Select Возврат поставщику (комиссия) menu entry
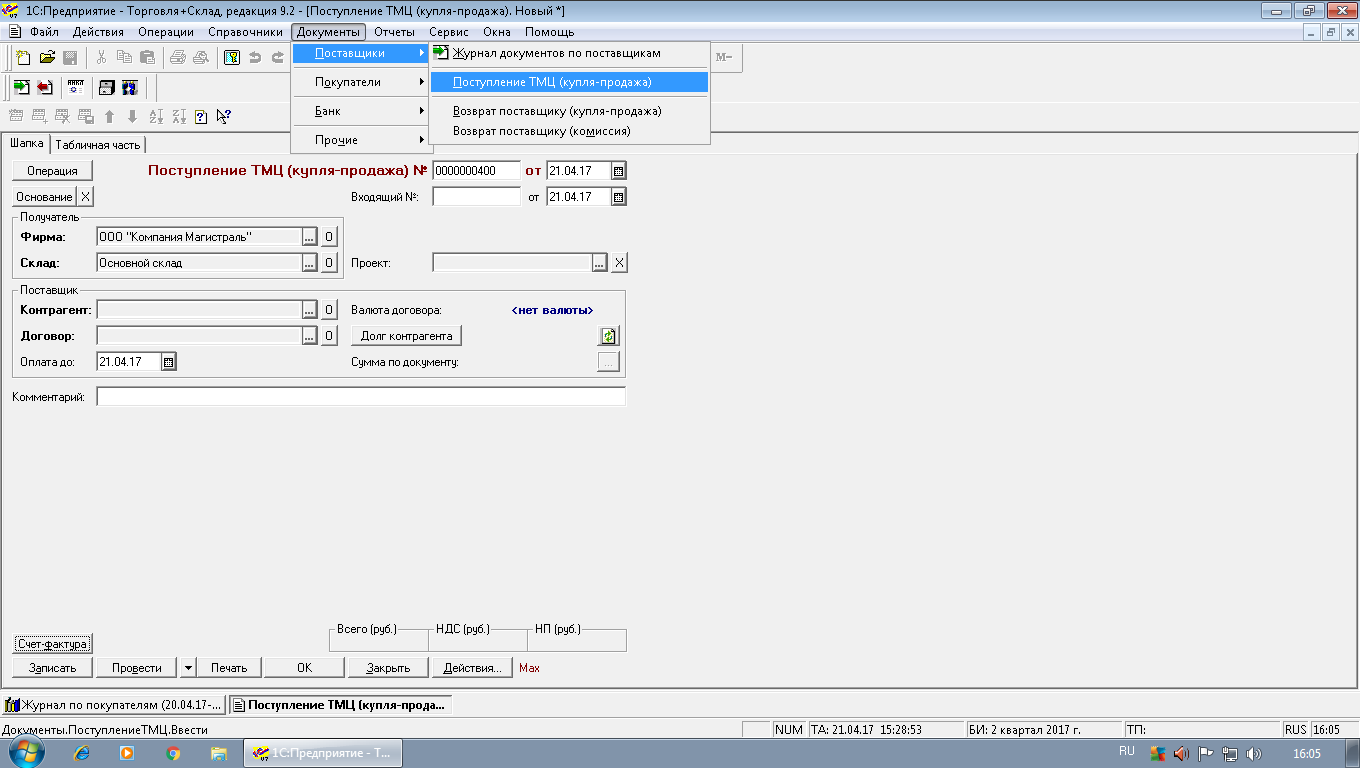 pos(541,131)
